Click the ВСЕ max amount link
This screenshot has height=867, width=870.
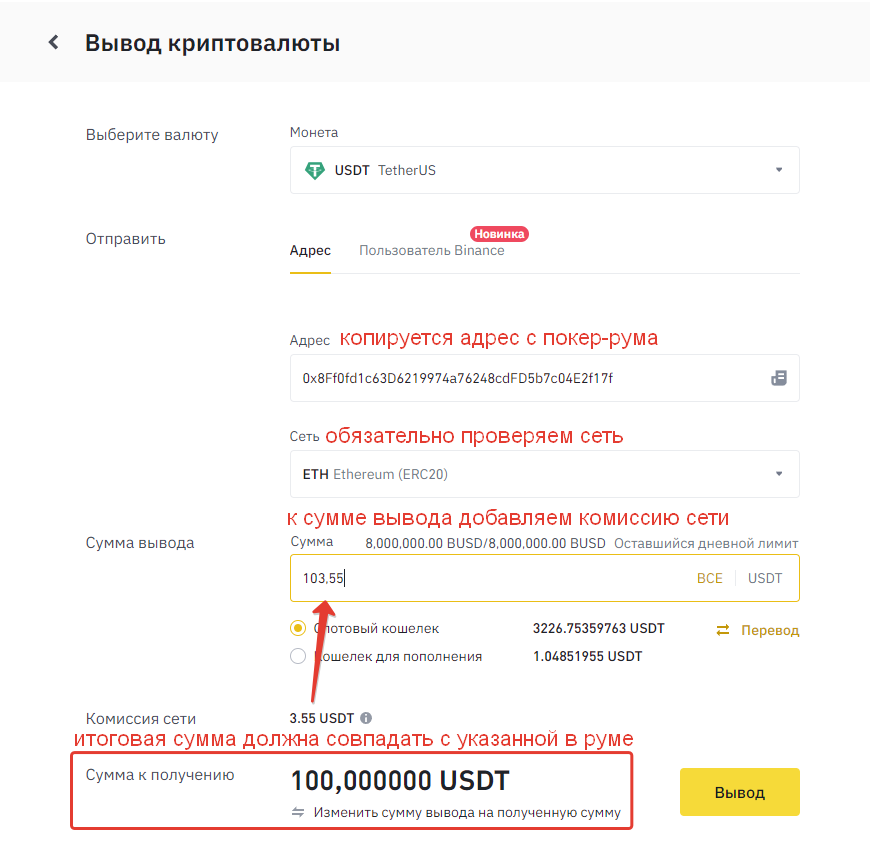click(x=709, y=578)
